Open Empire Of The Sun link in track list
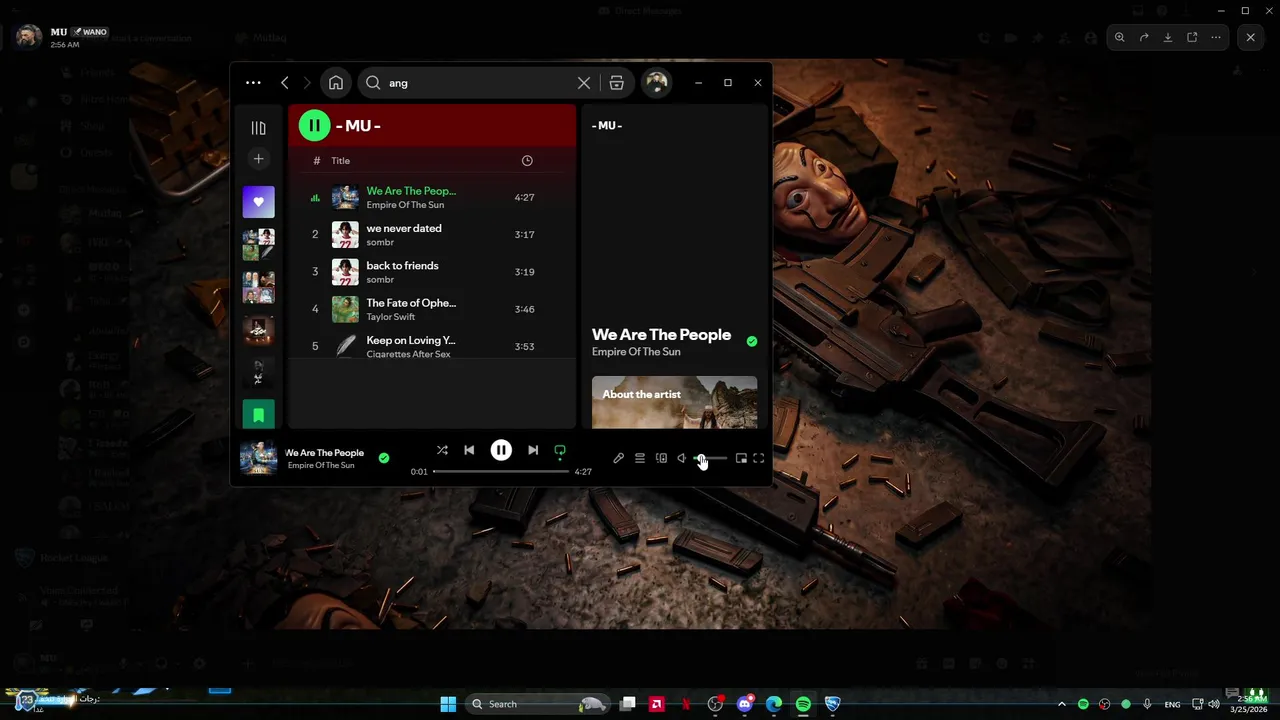This screenshot has width=1280, height=720. [x=405, y=205]
